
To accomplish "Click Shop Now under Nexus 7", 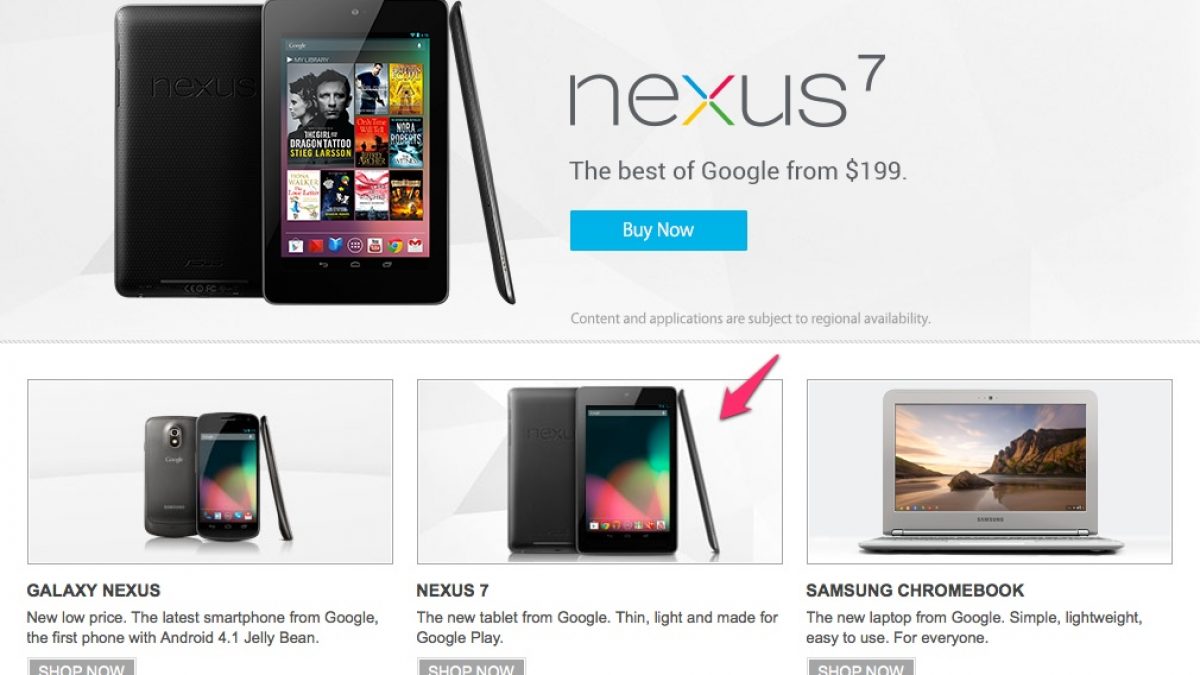I will point(471,667).
